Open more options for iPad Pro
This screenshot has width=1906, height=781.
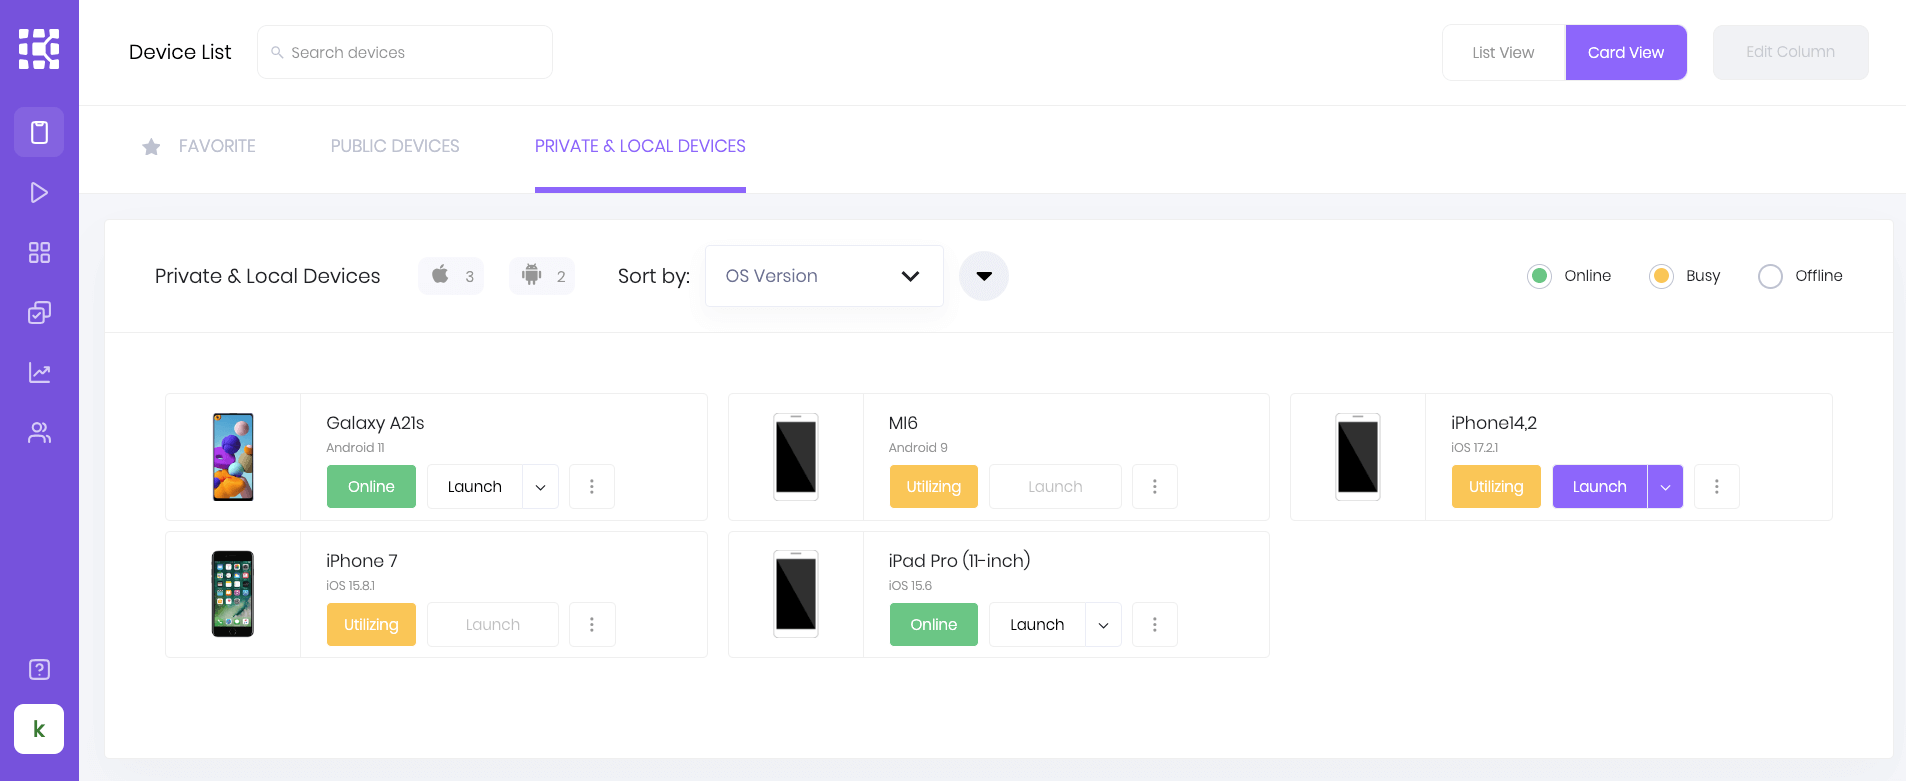click(1155, 625)
